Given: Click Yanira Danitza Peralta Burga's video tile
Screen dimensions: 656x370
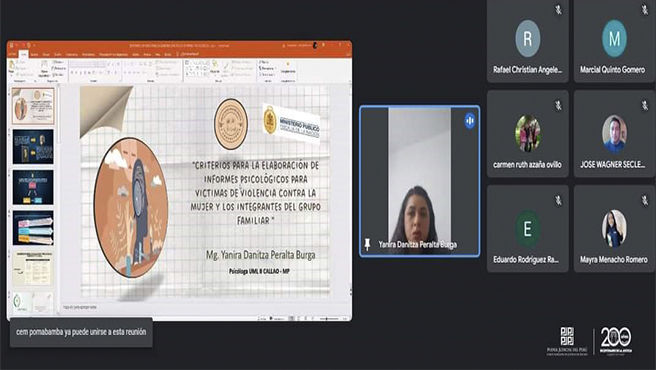Looking at the screenshot, I should (420, 181).
